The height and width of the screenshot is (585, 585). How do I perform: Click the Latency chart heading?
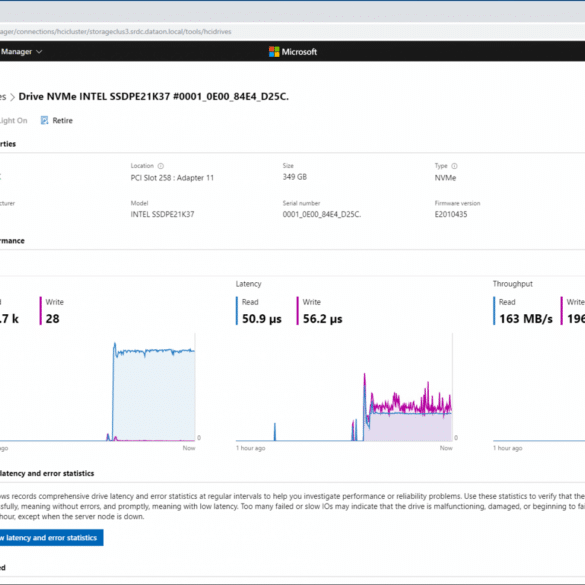[x=248, y=284]
